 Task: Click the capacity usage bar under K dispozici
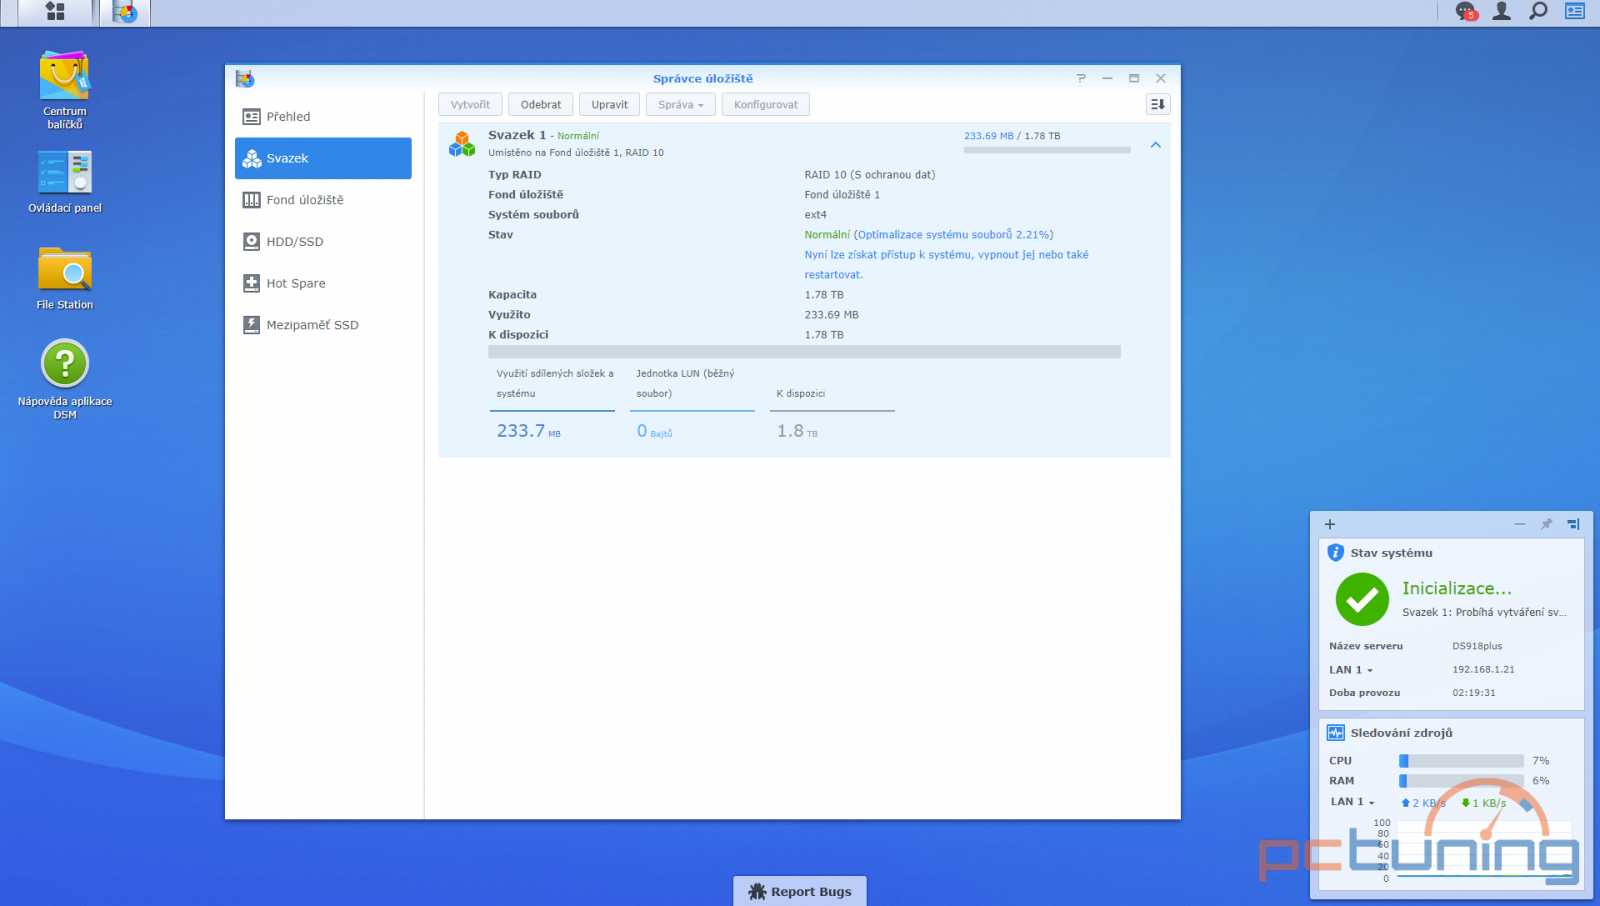click(x=804, y=352)
